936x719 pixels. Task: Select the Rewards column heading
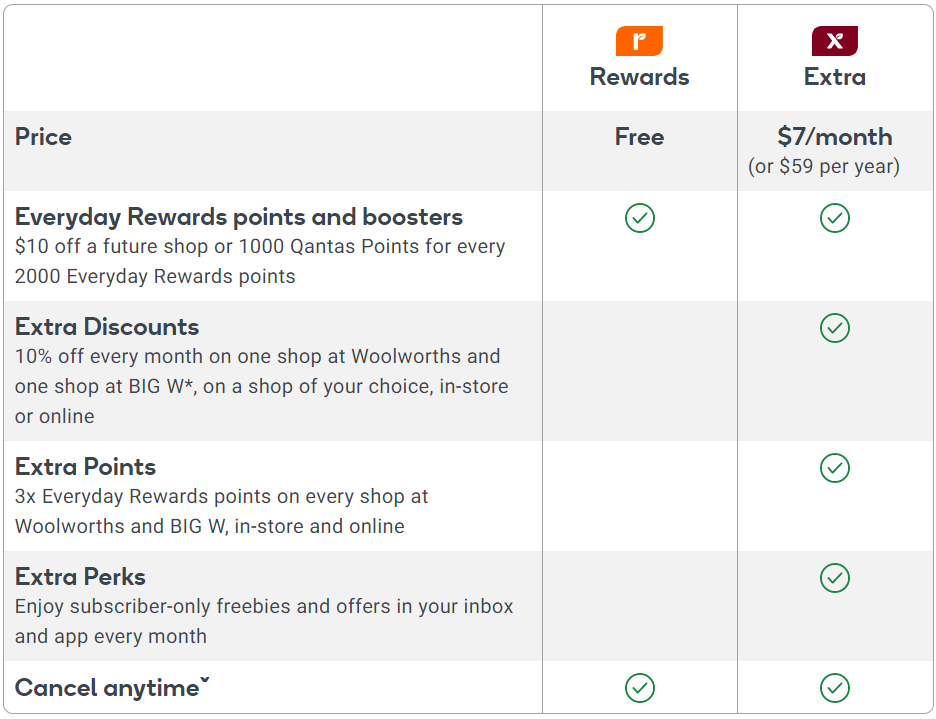pyautogui.click(x=639, y=77)
